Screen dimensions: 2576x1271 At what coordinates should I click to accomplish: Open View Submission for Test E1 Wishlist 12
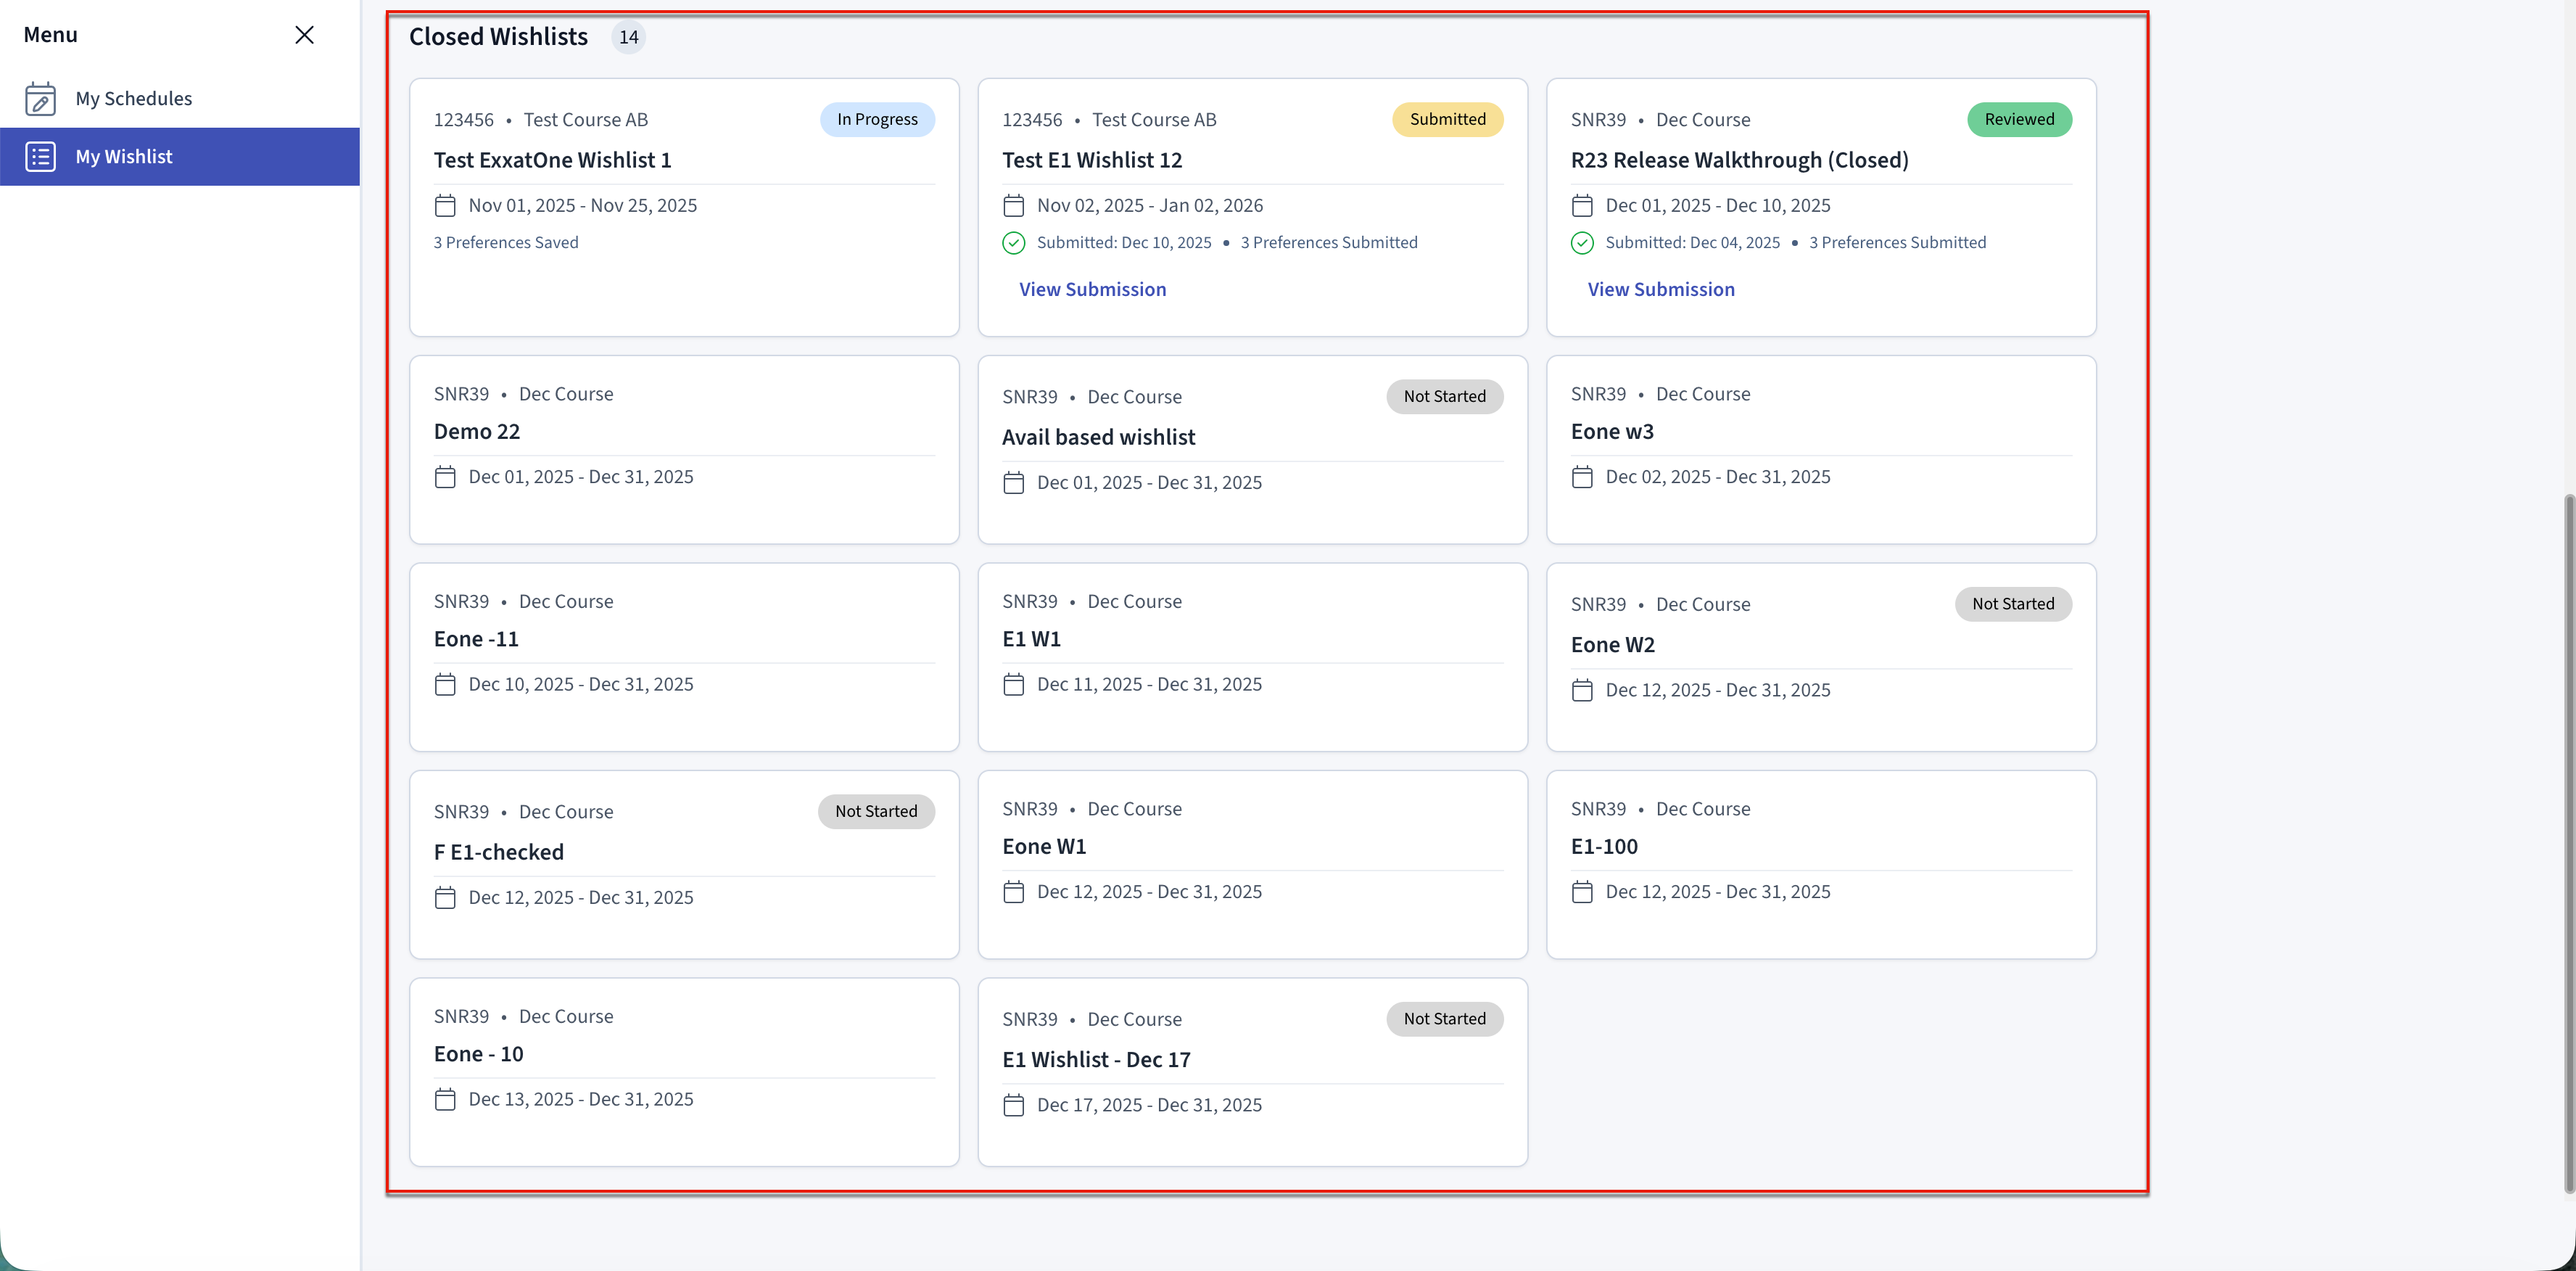(x=1092, y=290)
